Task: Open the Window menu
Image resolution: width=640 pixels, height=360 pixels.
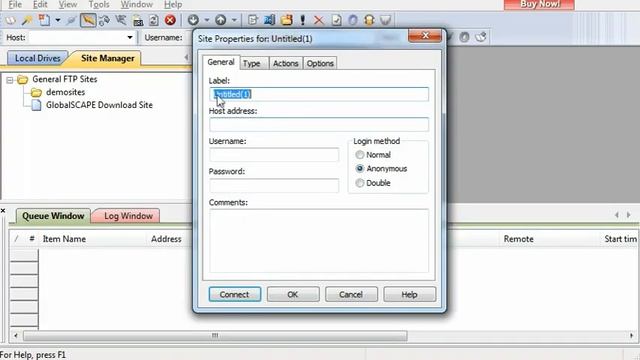Action: click(136, 4)
